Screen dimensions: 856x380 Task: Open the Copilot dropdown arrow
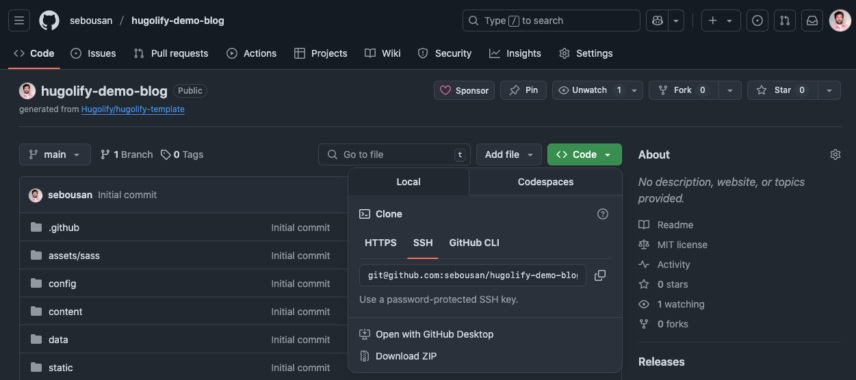(676, 21)
